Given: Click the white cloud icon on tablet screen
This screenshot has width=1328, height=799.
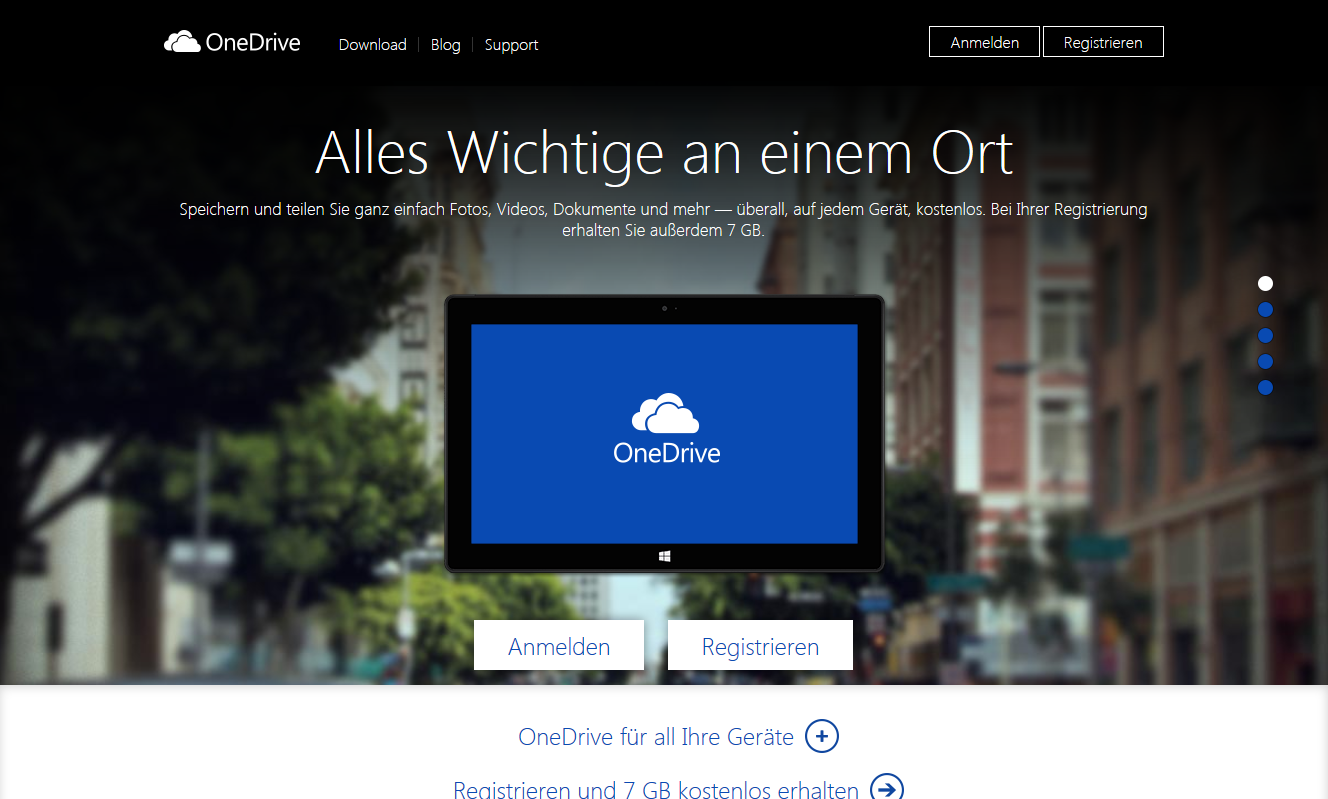Looking at the screenshot, I should [665, 414].
